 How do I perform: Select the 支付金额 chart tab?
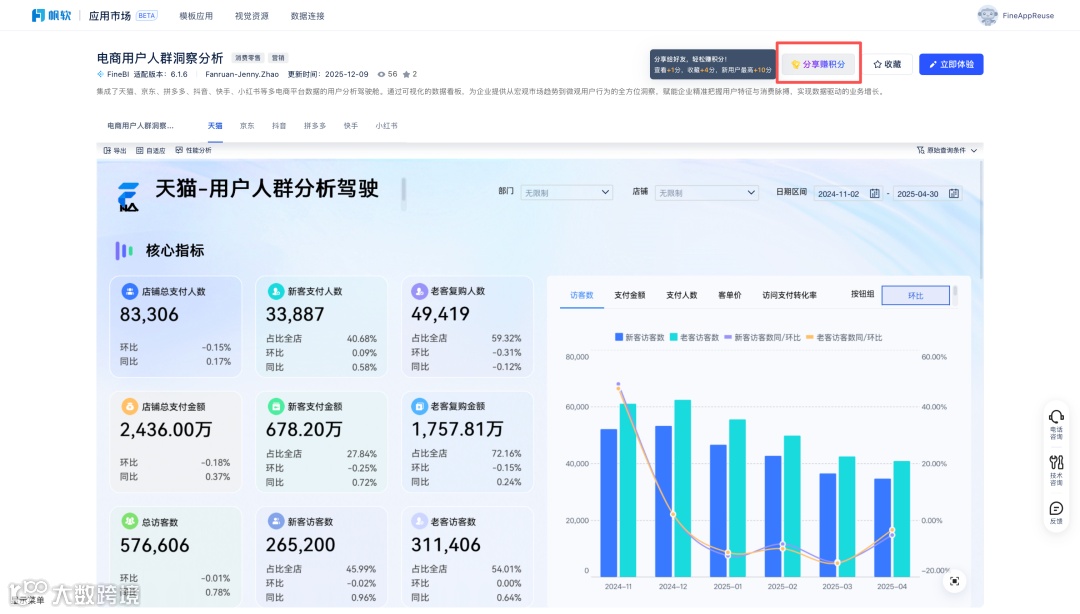click(630, 295)
